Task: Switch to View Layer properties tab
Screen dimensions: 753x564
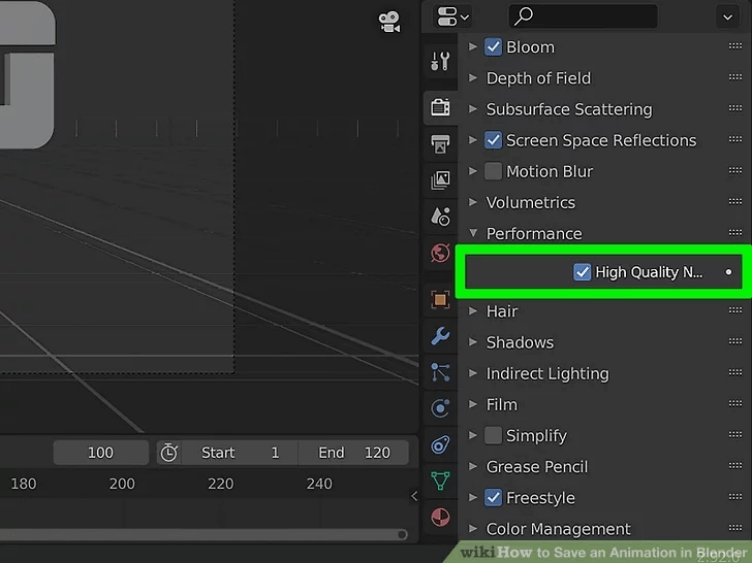Action: 440,181
